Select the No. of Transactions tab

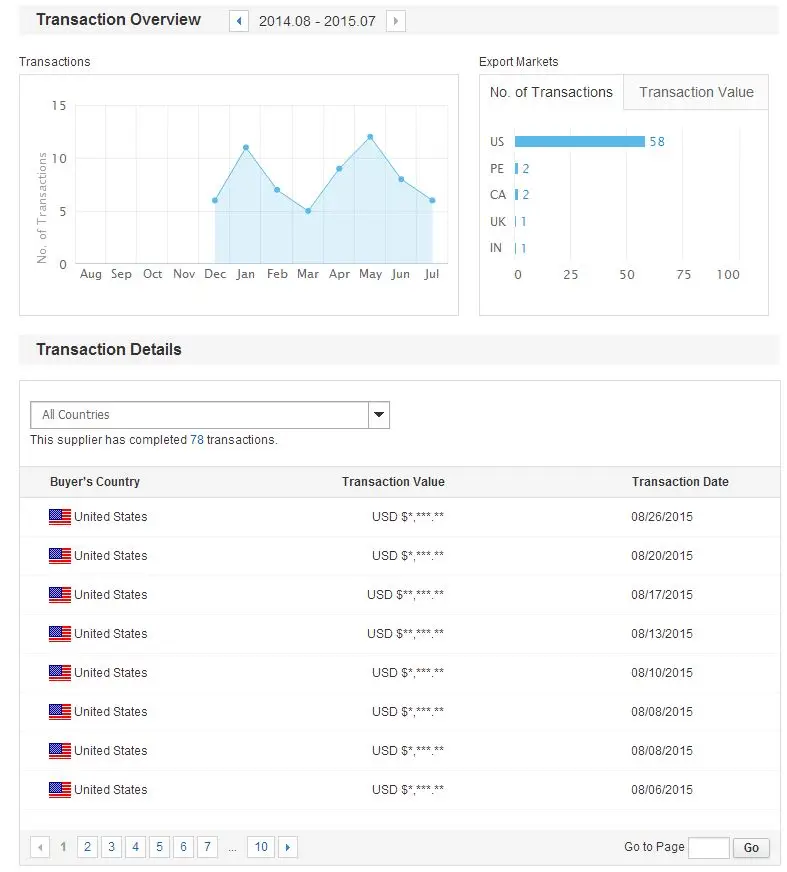(551, 92)
